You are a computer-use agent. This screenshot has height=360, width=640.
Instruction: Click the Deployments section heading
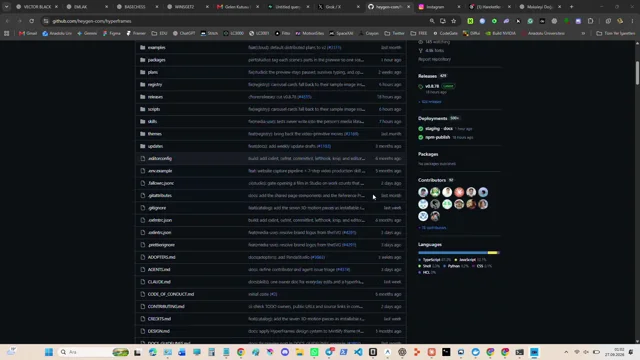[x=433, y=119]
